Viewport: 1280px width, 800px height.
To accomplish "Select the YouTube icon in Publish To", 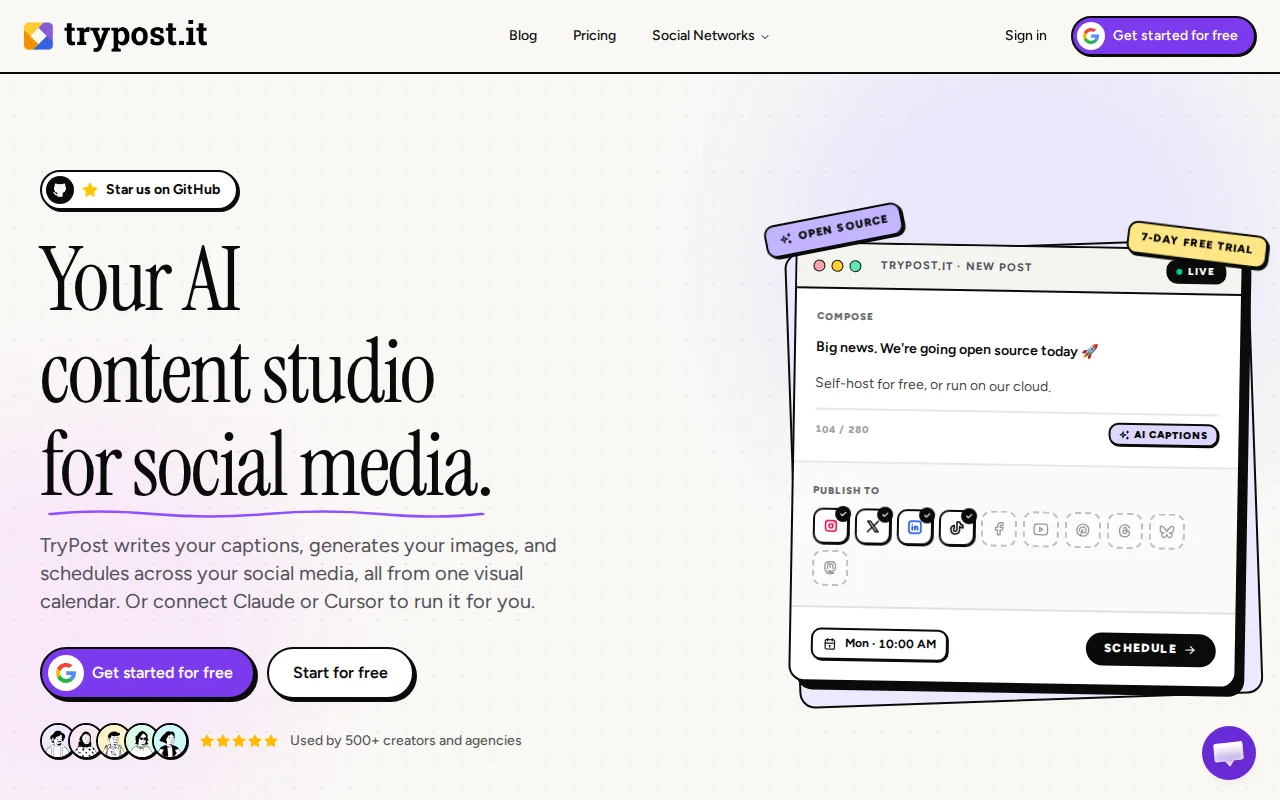I will tap(1041, 530).
